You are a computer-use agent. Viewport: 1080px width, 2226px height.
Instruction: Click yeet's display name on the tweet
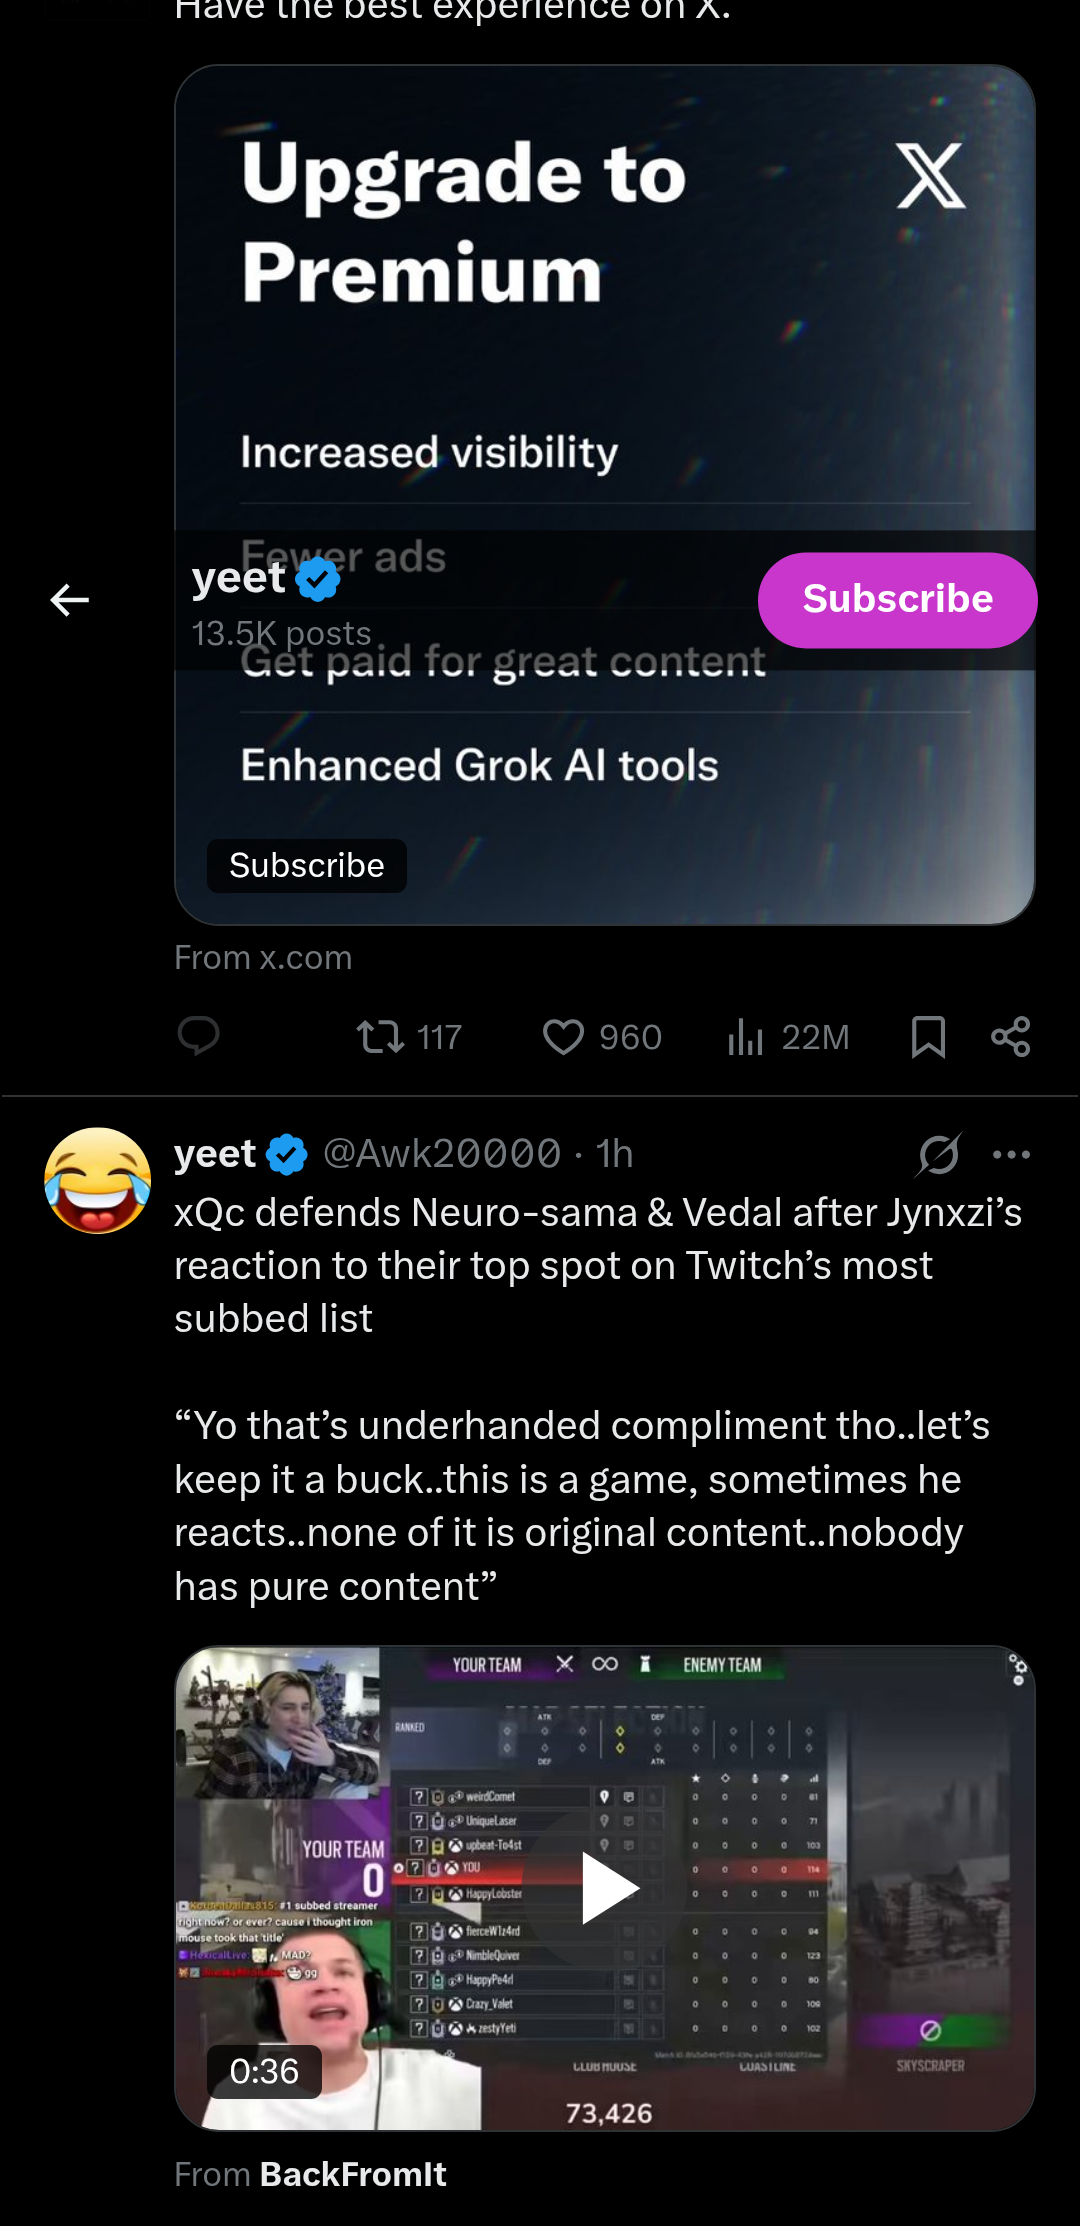click(215, 1154)
